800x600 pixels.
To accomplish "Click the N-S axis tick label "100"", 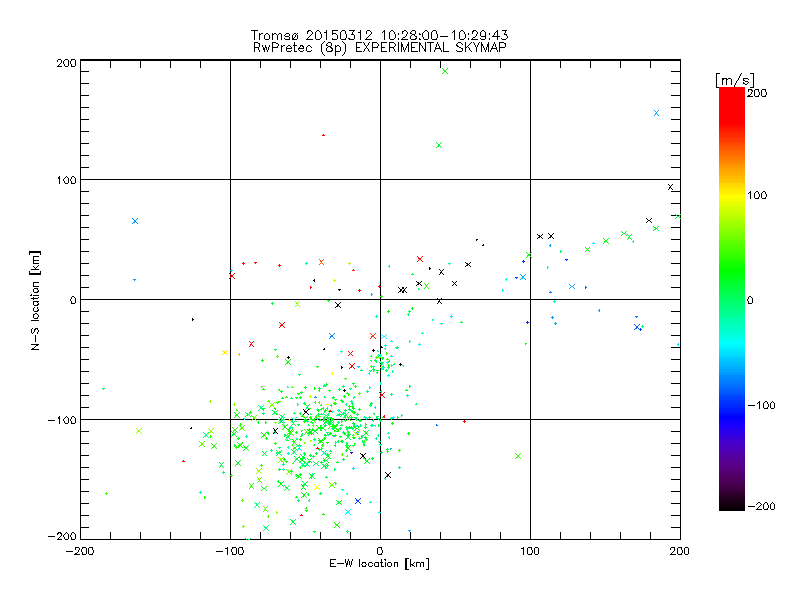I will [66, 180].
